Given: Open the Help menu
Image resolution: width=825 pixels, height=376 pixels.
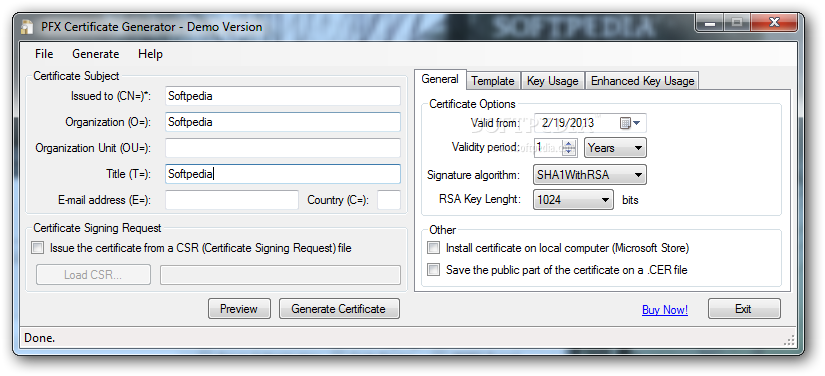Looking at the screenshot, I should coord(150,54).
